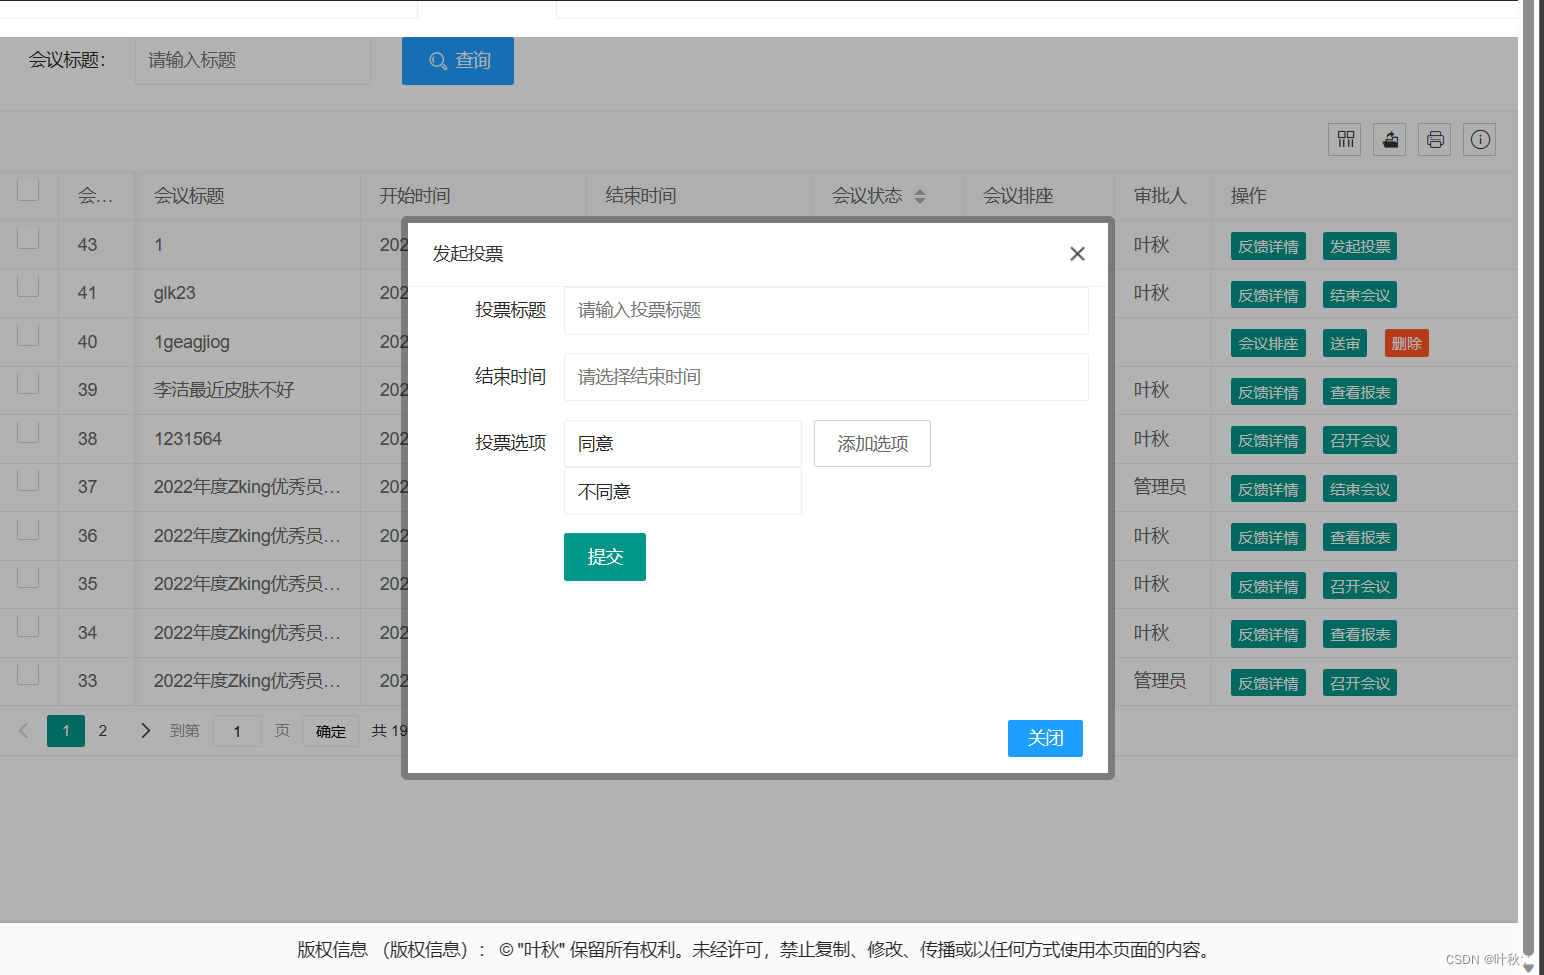The width and height of the screenshot is (1544, 975).
Task: Click meeting title 李洁最近皮肤不好
Action: 224,390
